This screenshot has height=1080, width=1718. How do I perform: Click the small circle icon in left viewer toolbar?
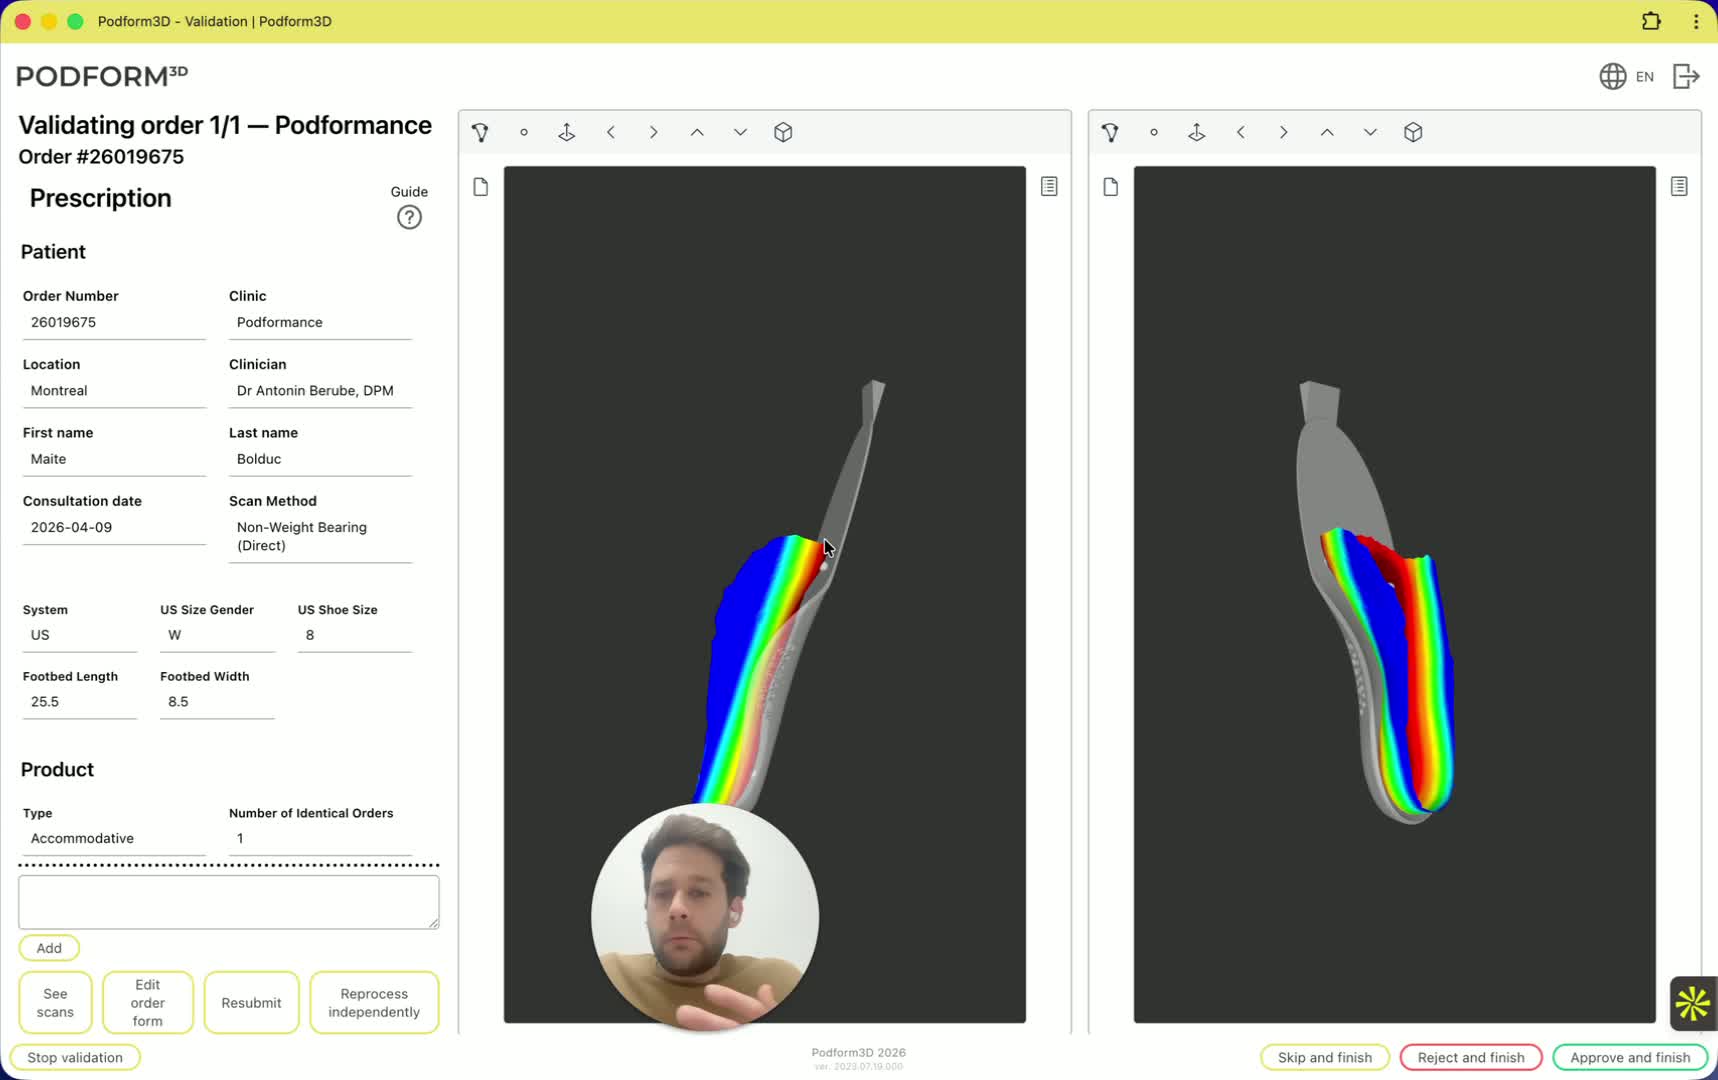(524, 132)
